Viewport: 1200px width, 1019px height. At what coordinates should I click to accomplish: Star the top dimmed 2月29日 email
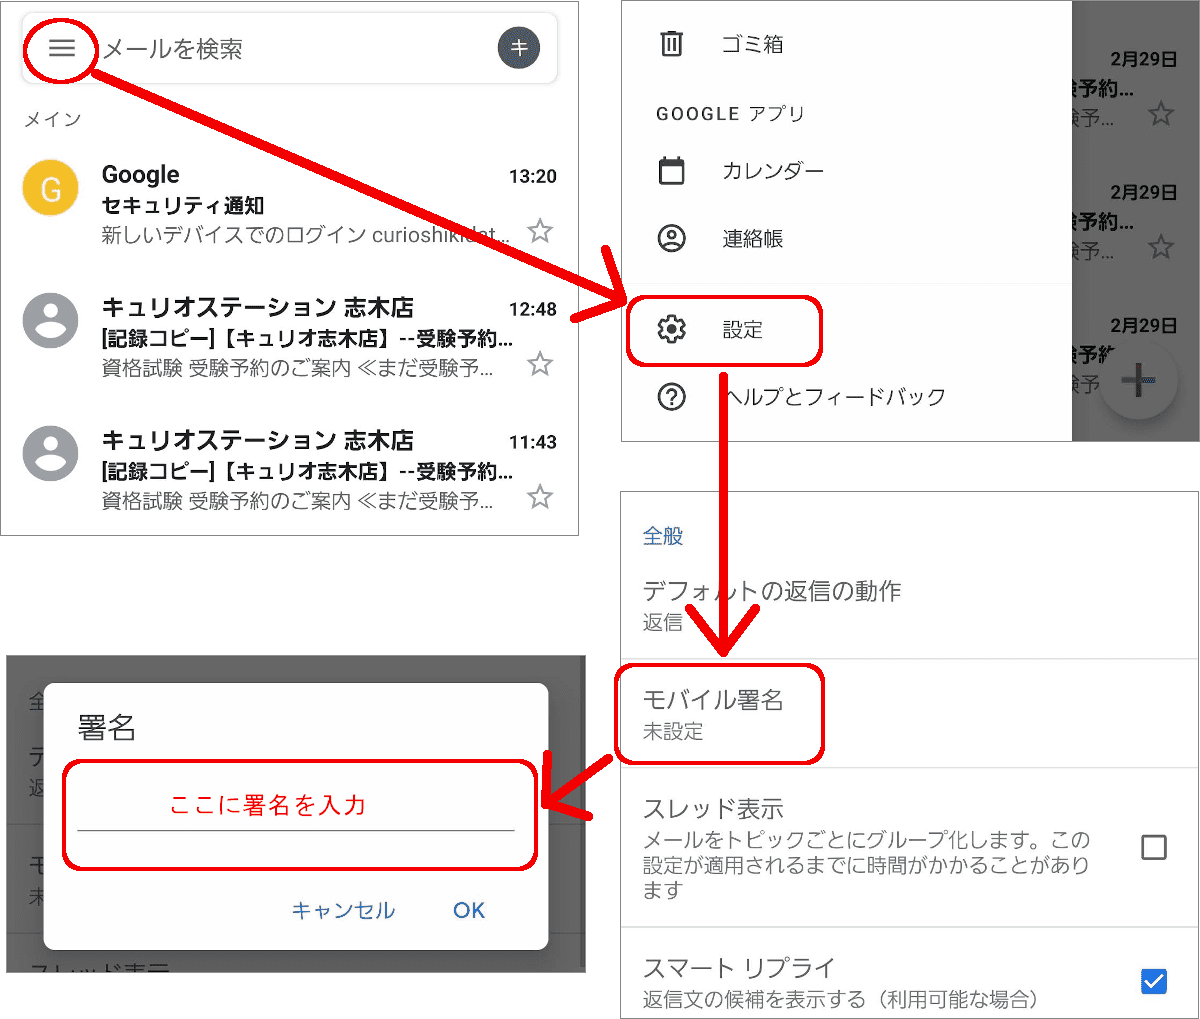point(1161,114)
